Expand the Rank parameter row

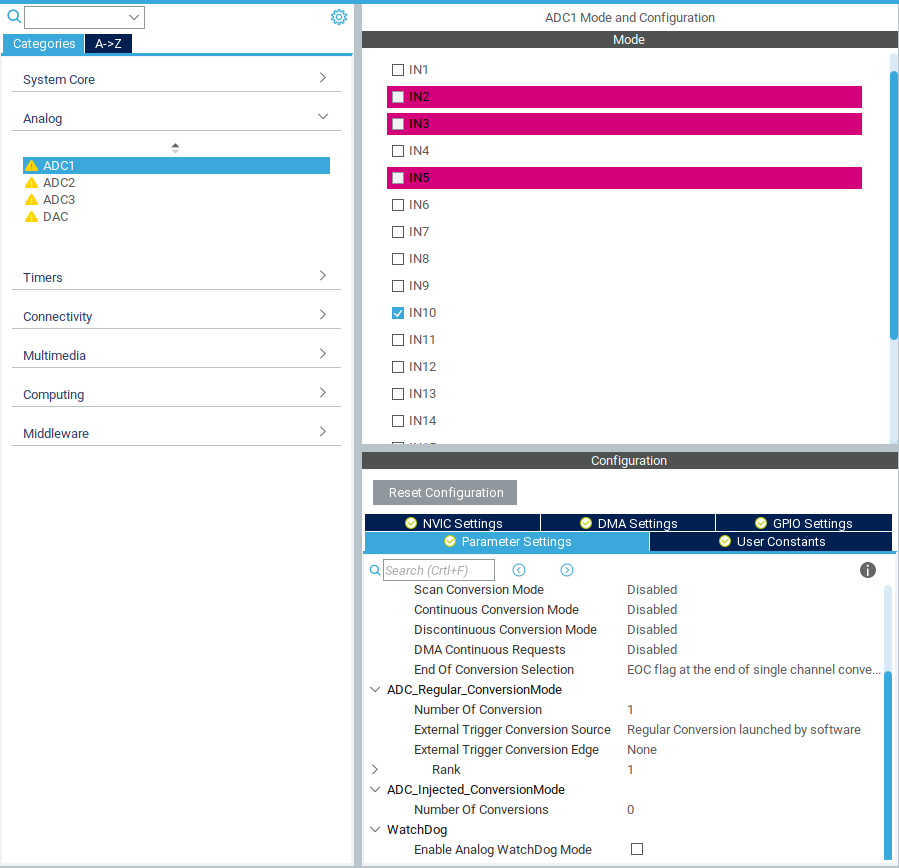click(375, 769)
